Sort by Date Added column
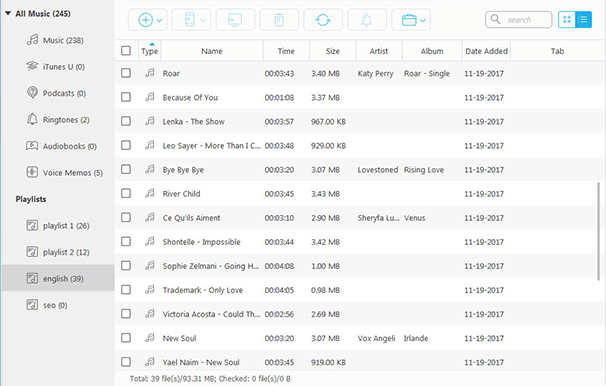This screenshot has height=386, width=606. 486,51
